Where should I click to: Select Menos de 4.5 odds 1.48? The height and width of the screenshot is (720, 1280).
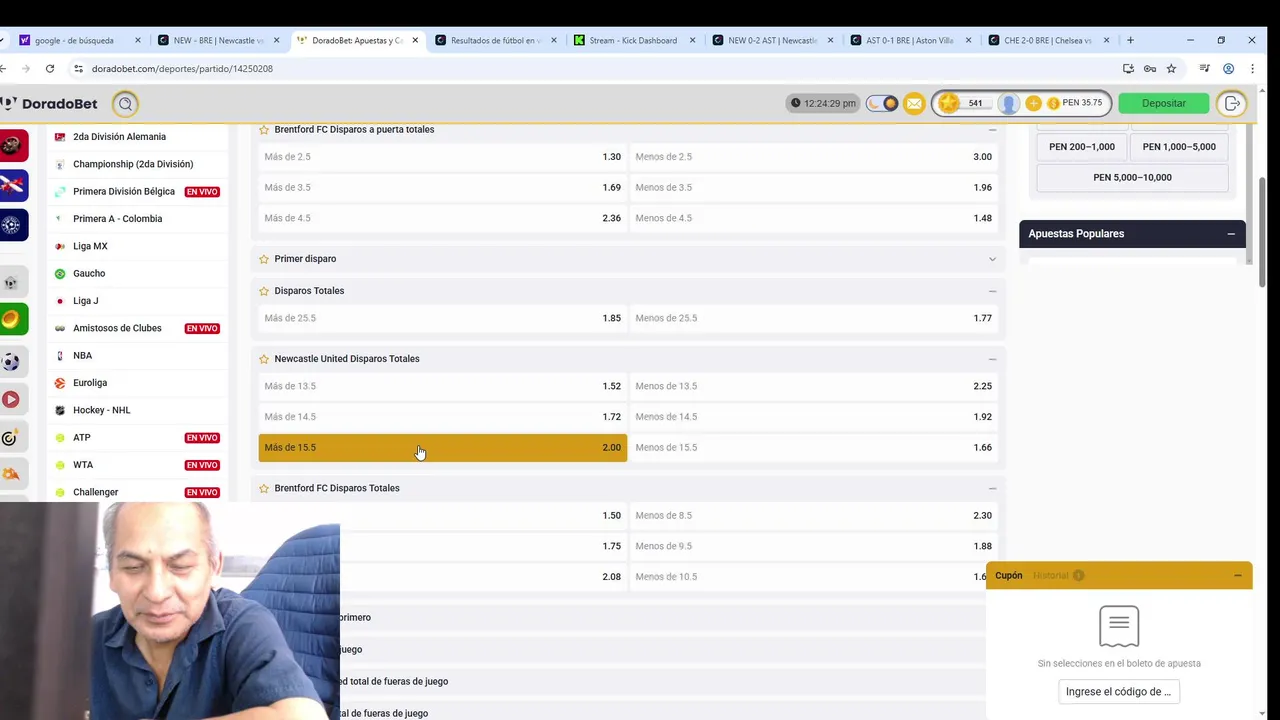point(813,218)
